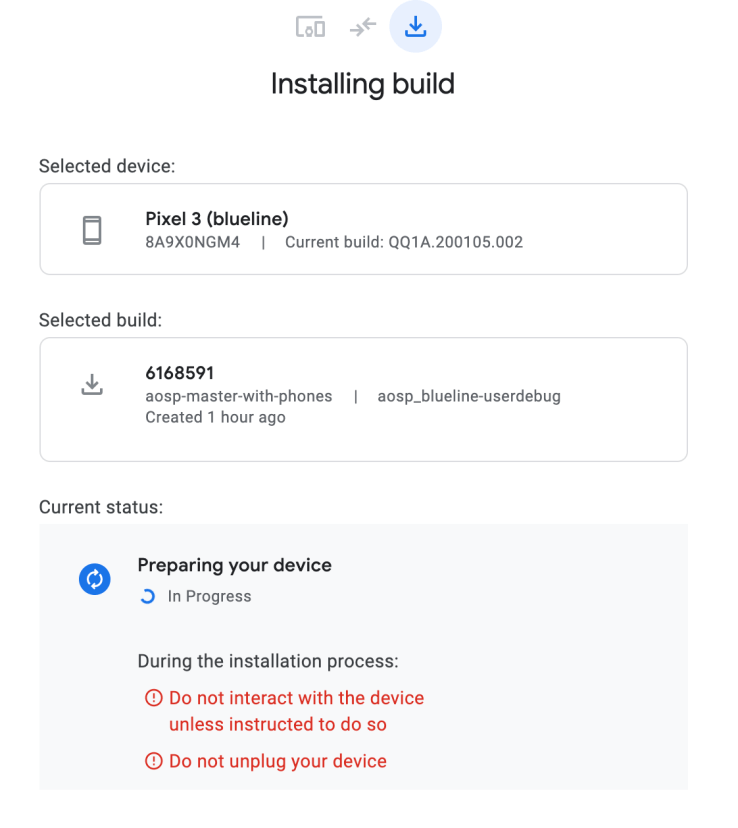Screen dimensions: 738x828
Task: Click the aosp-master-with-phones branch label
Action: pyautogui.click(x=239, y=396)
